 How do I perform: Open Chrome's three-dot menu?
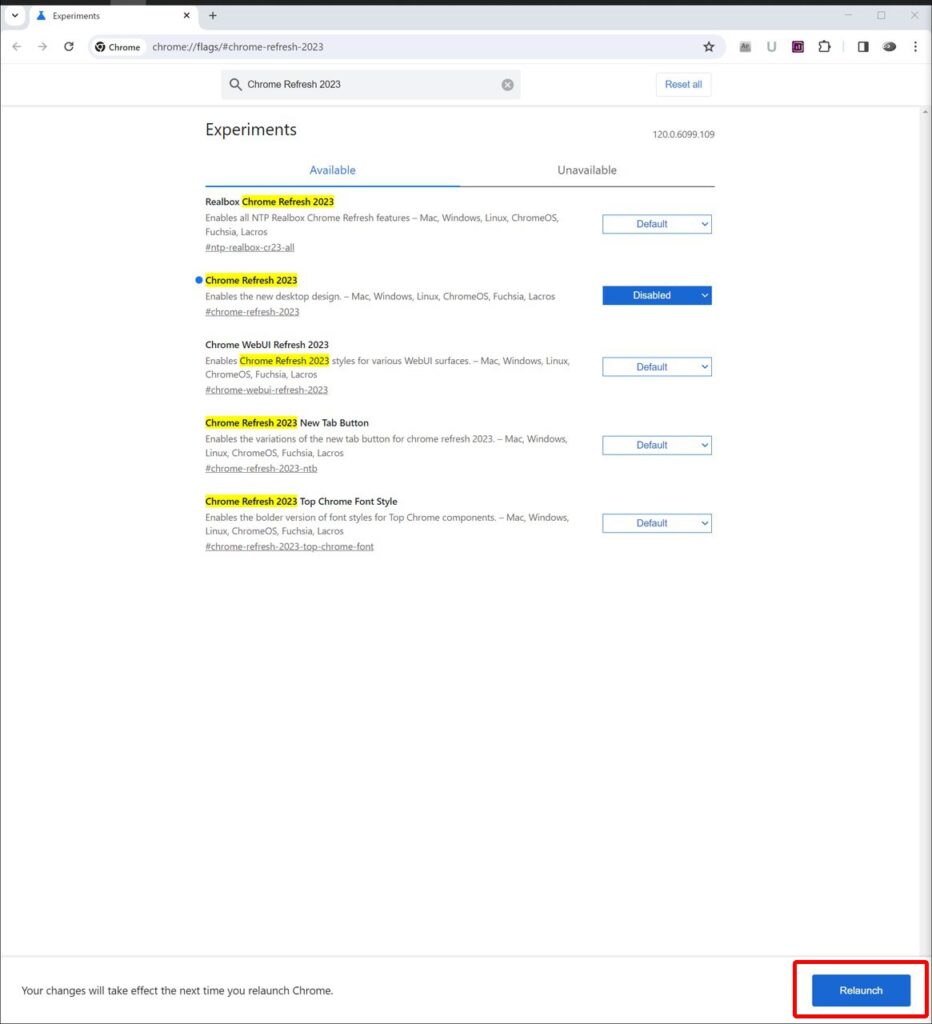point(917,46)
